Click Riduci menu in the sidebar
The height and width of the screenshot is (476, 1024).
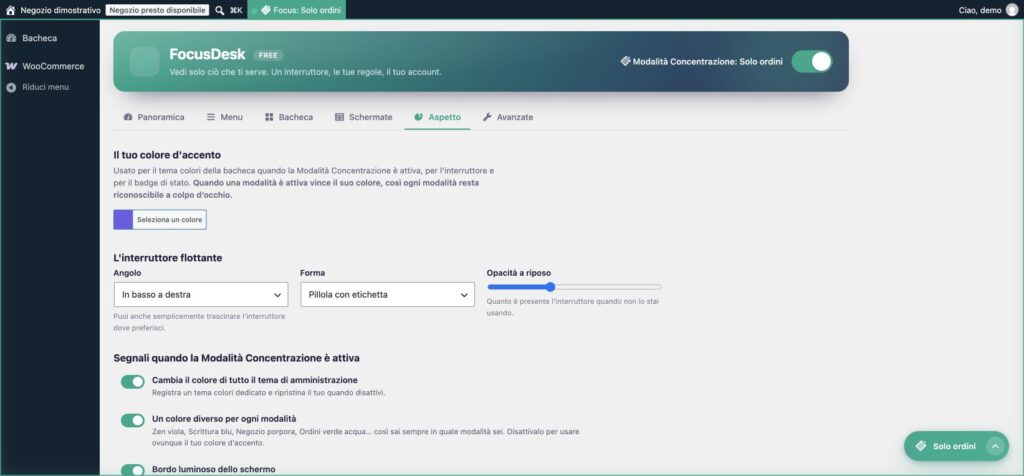(x=50, y=87)
